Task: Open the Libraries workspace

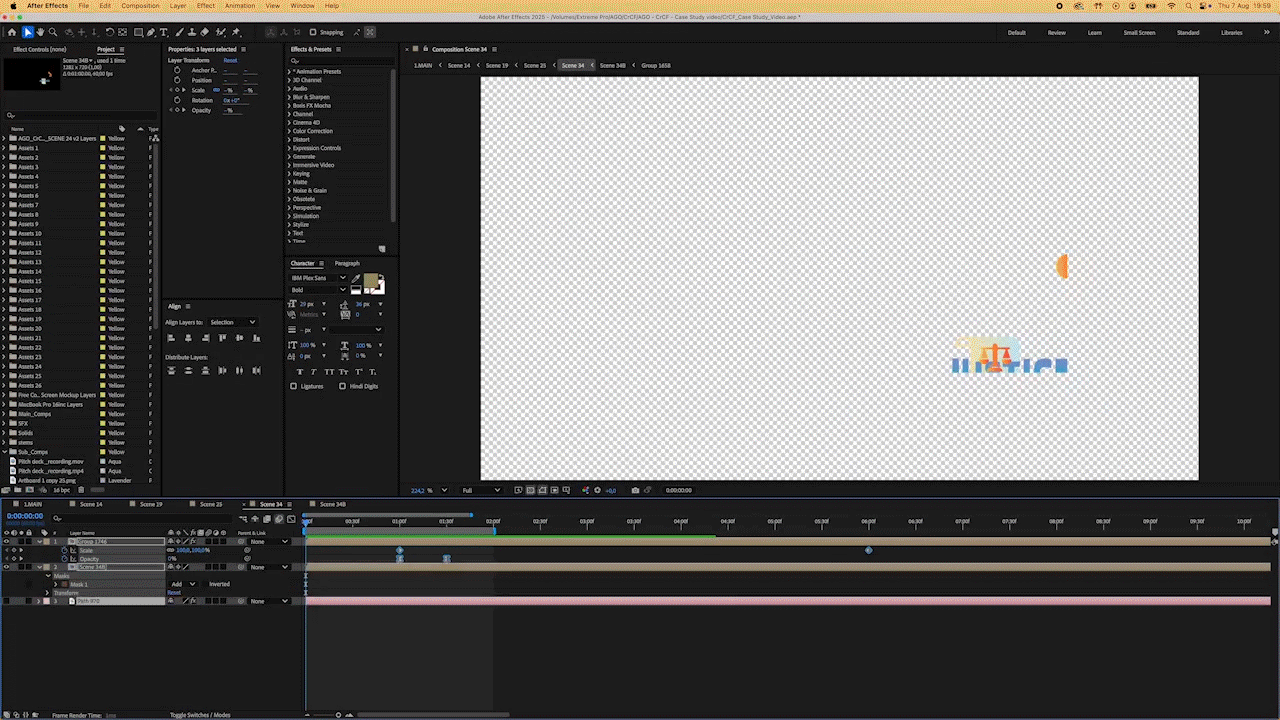Action: click(x=1232, y=32)
